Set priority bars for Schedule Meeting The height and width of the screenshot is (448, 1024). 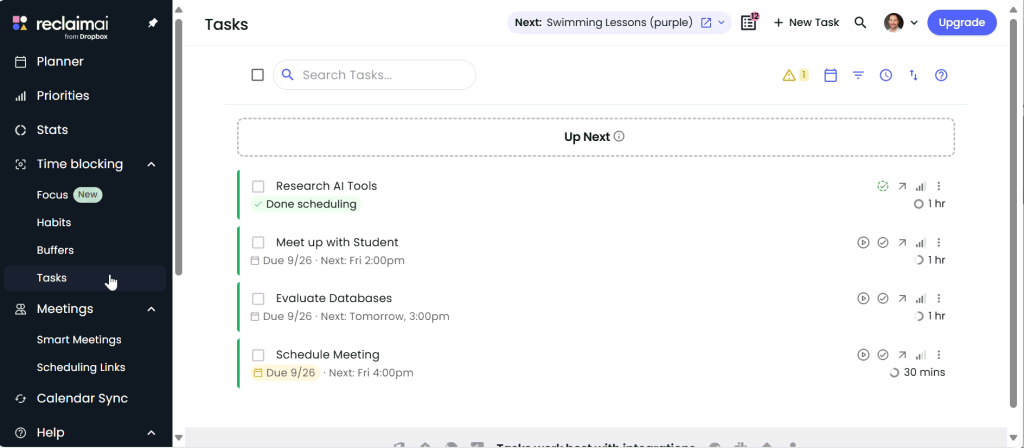click(x=921, y=355)
